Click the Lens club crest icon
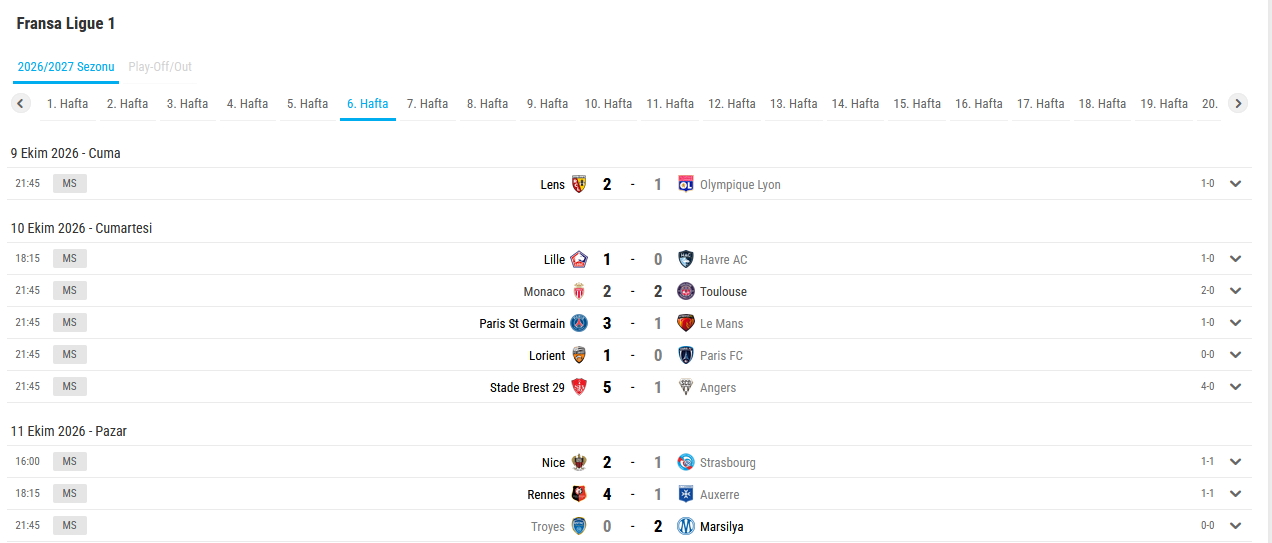The width and height of the screenshot is (1272, 543). 579,184
